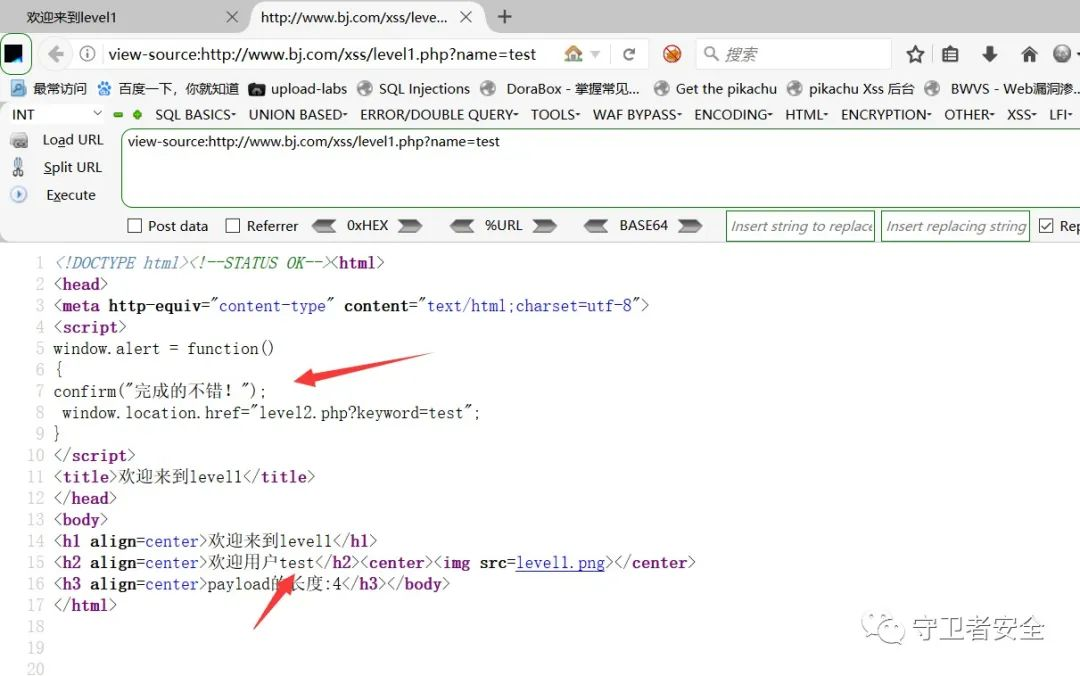Tick the Referrer checkbox

[233, 226]
